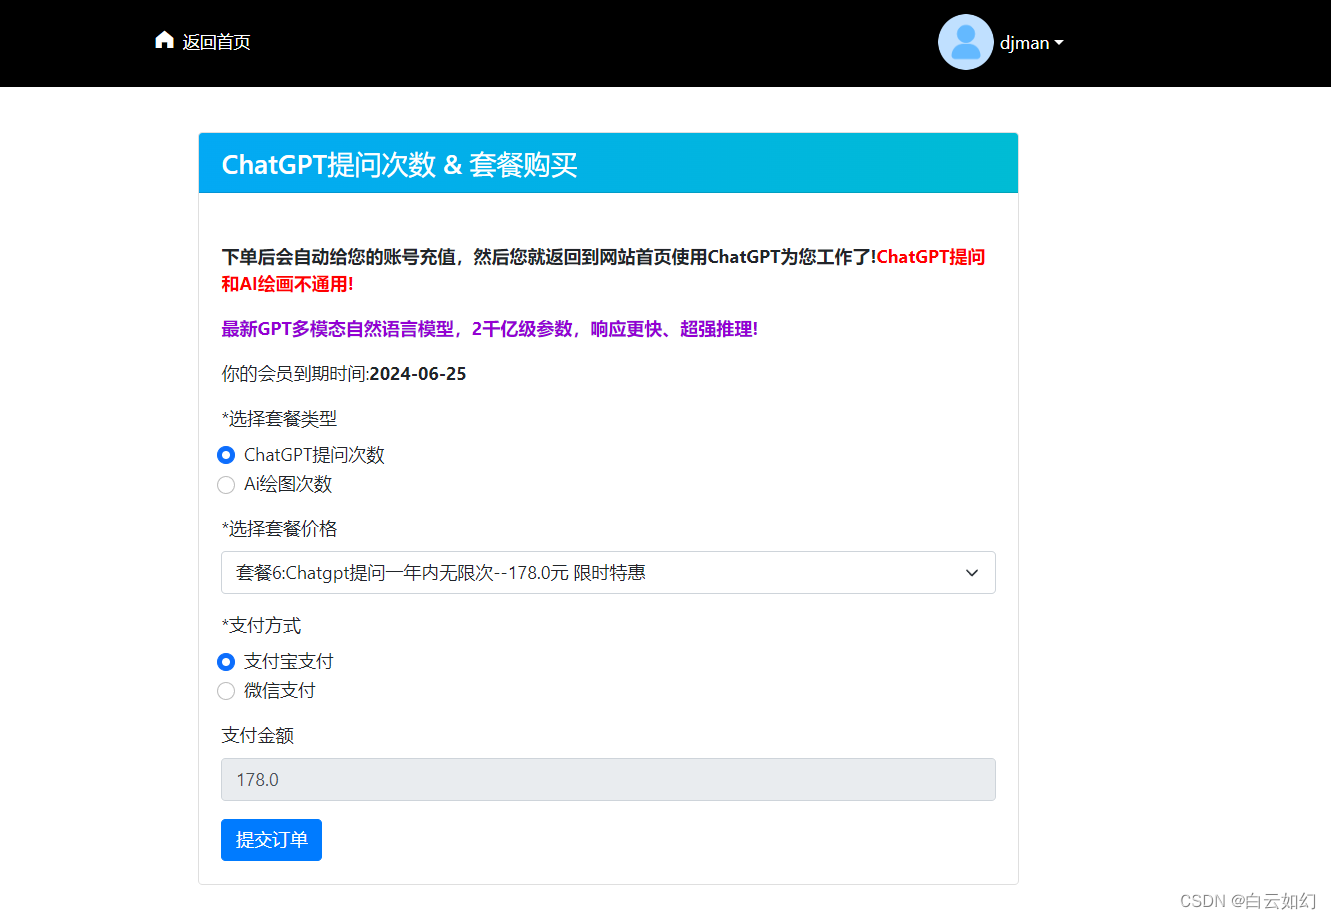Click the *支付方式 label
1331x919 pixels.
coord(261,626)
